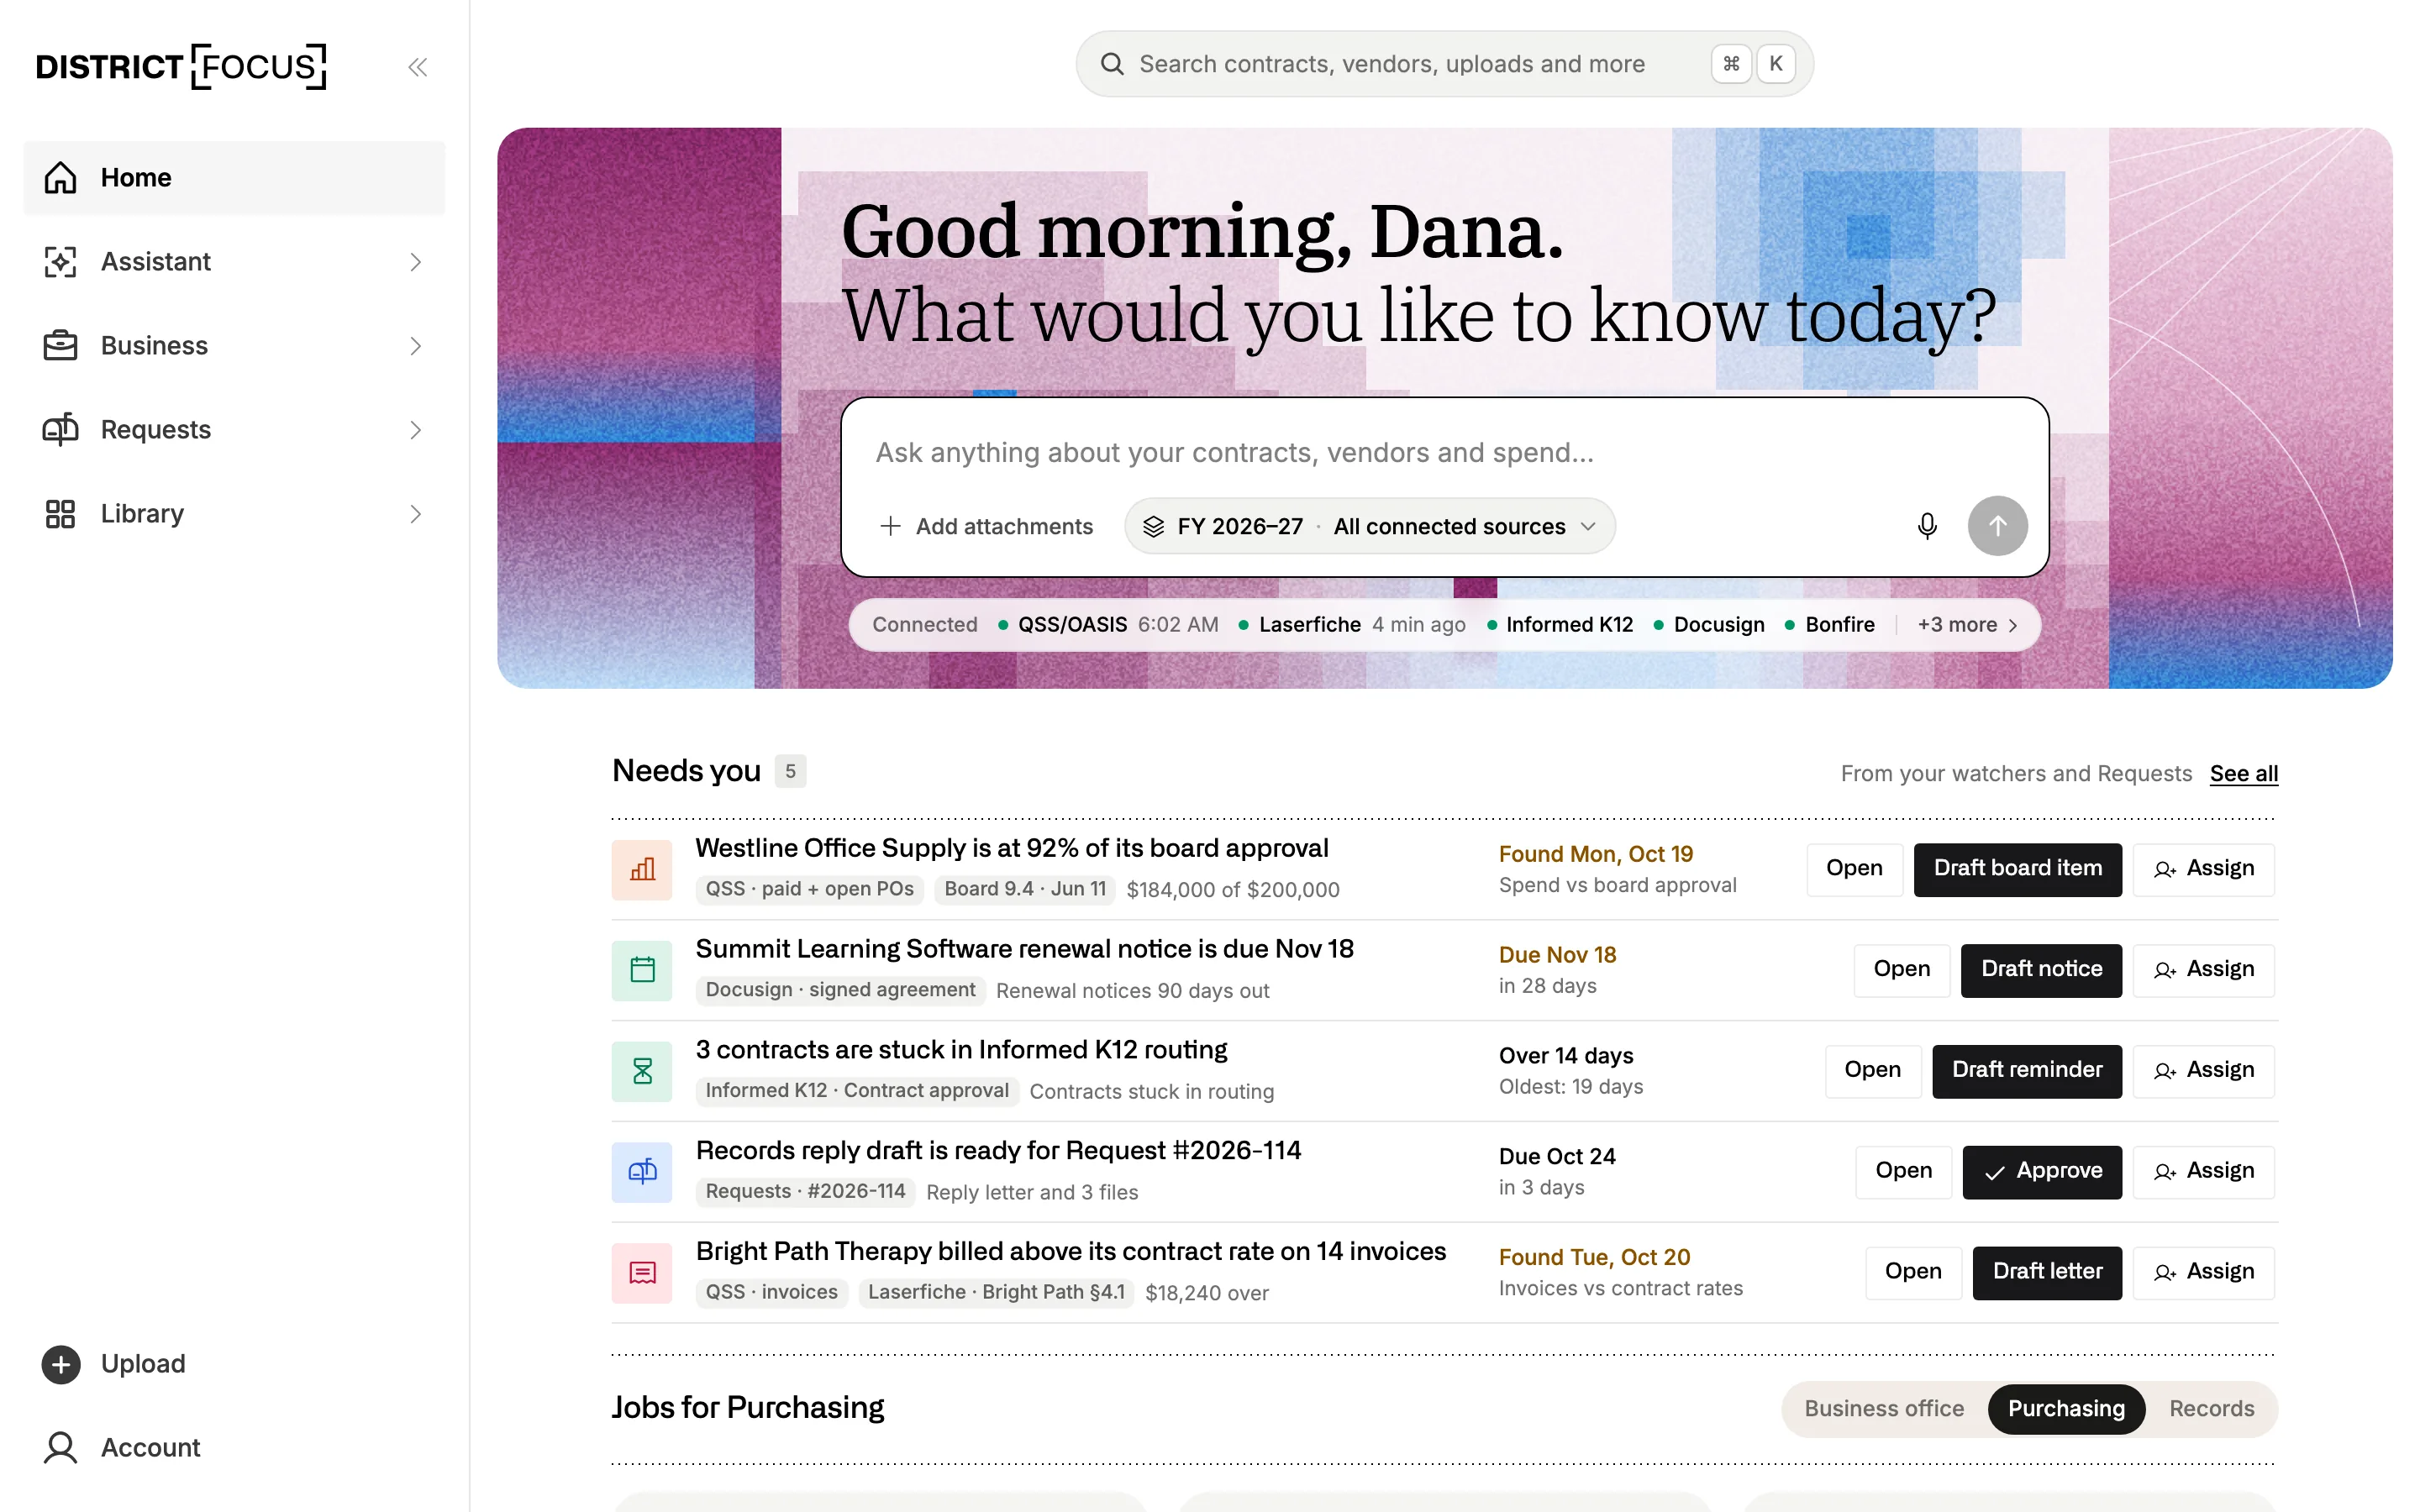Image resolution: width=2420 pixels, height=1512 pixels.
Task: Show +3 more connected sources
Action: pos(1967,624)
